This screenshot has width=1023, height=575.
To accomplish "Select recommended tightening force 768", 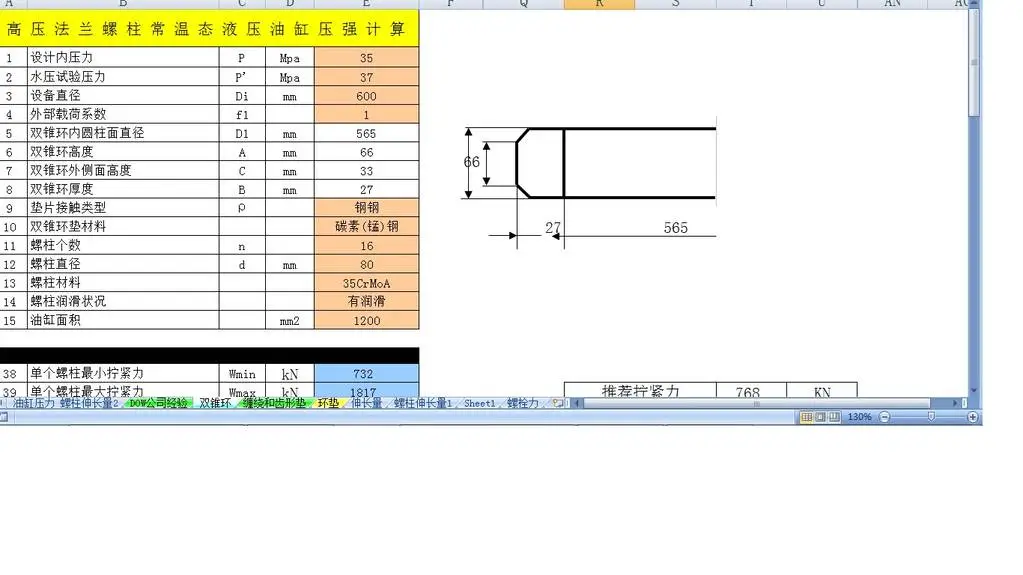I will [x=751, y=391].
